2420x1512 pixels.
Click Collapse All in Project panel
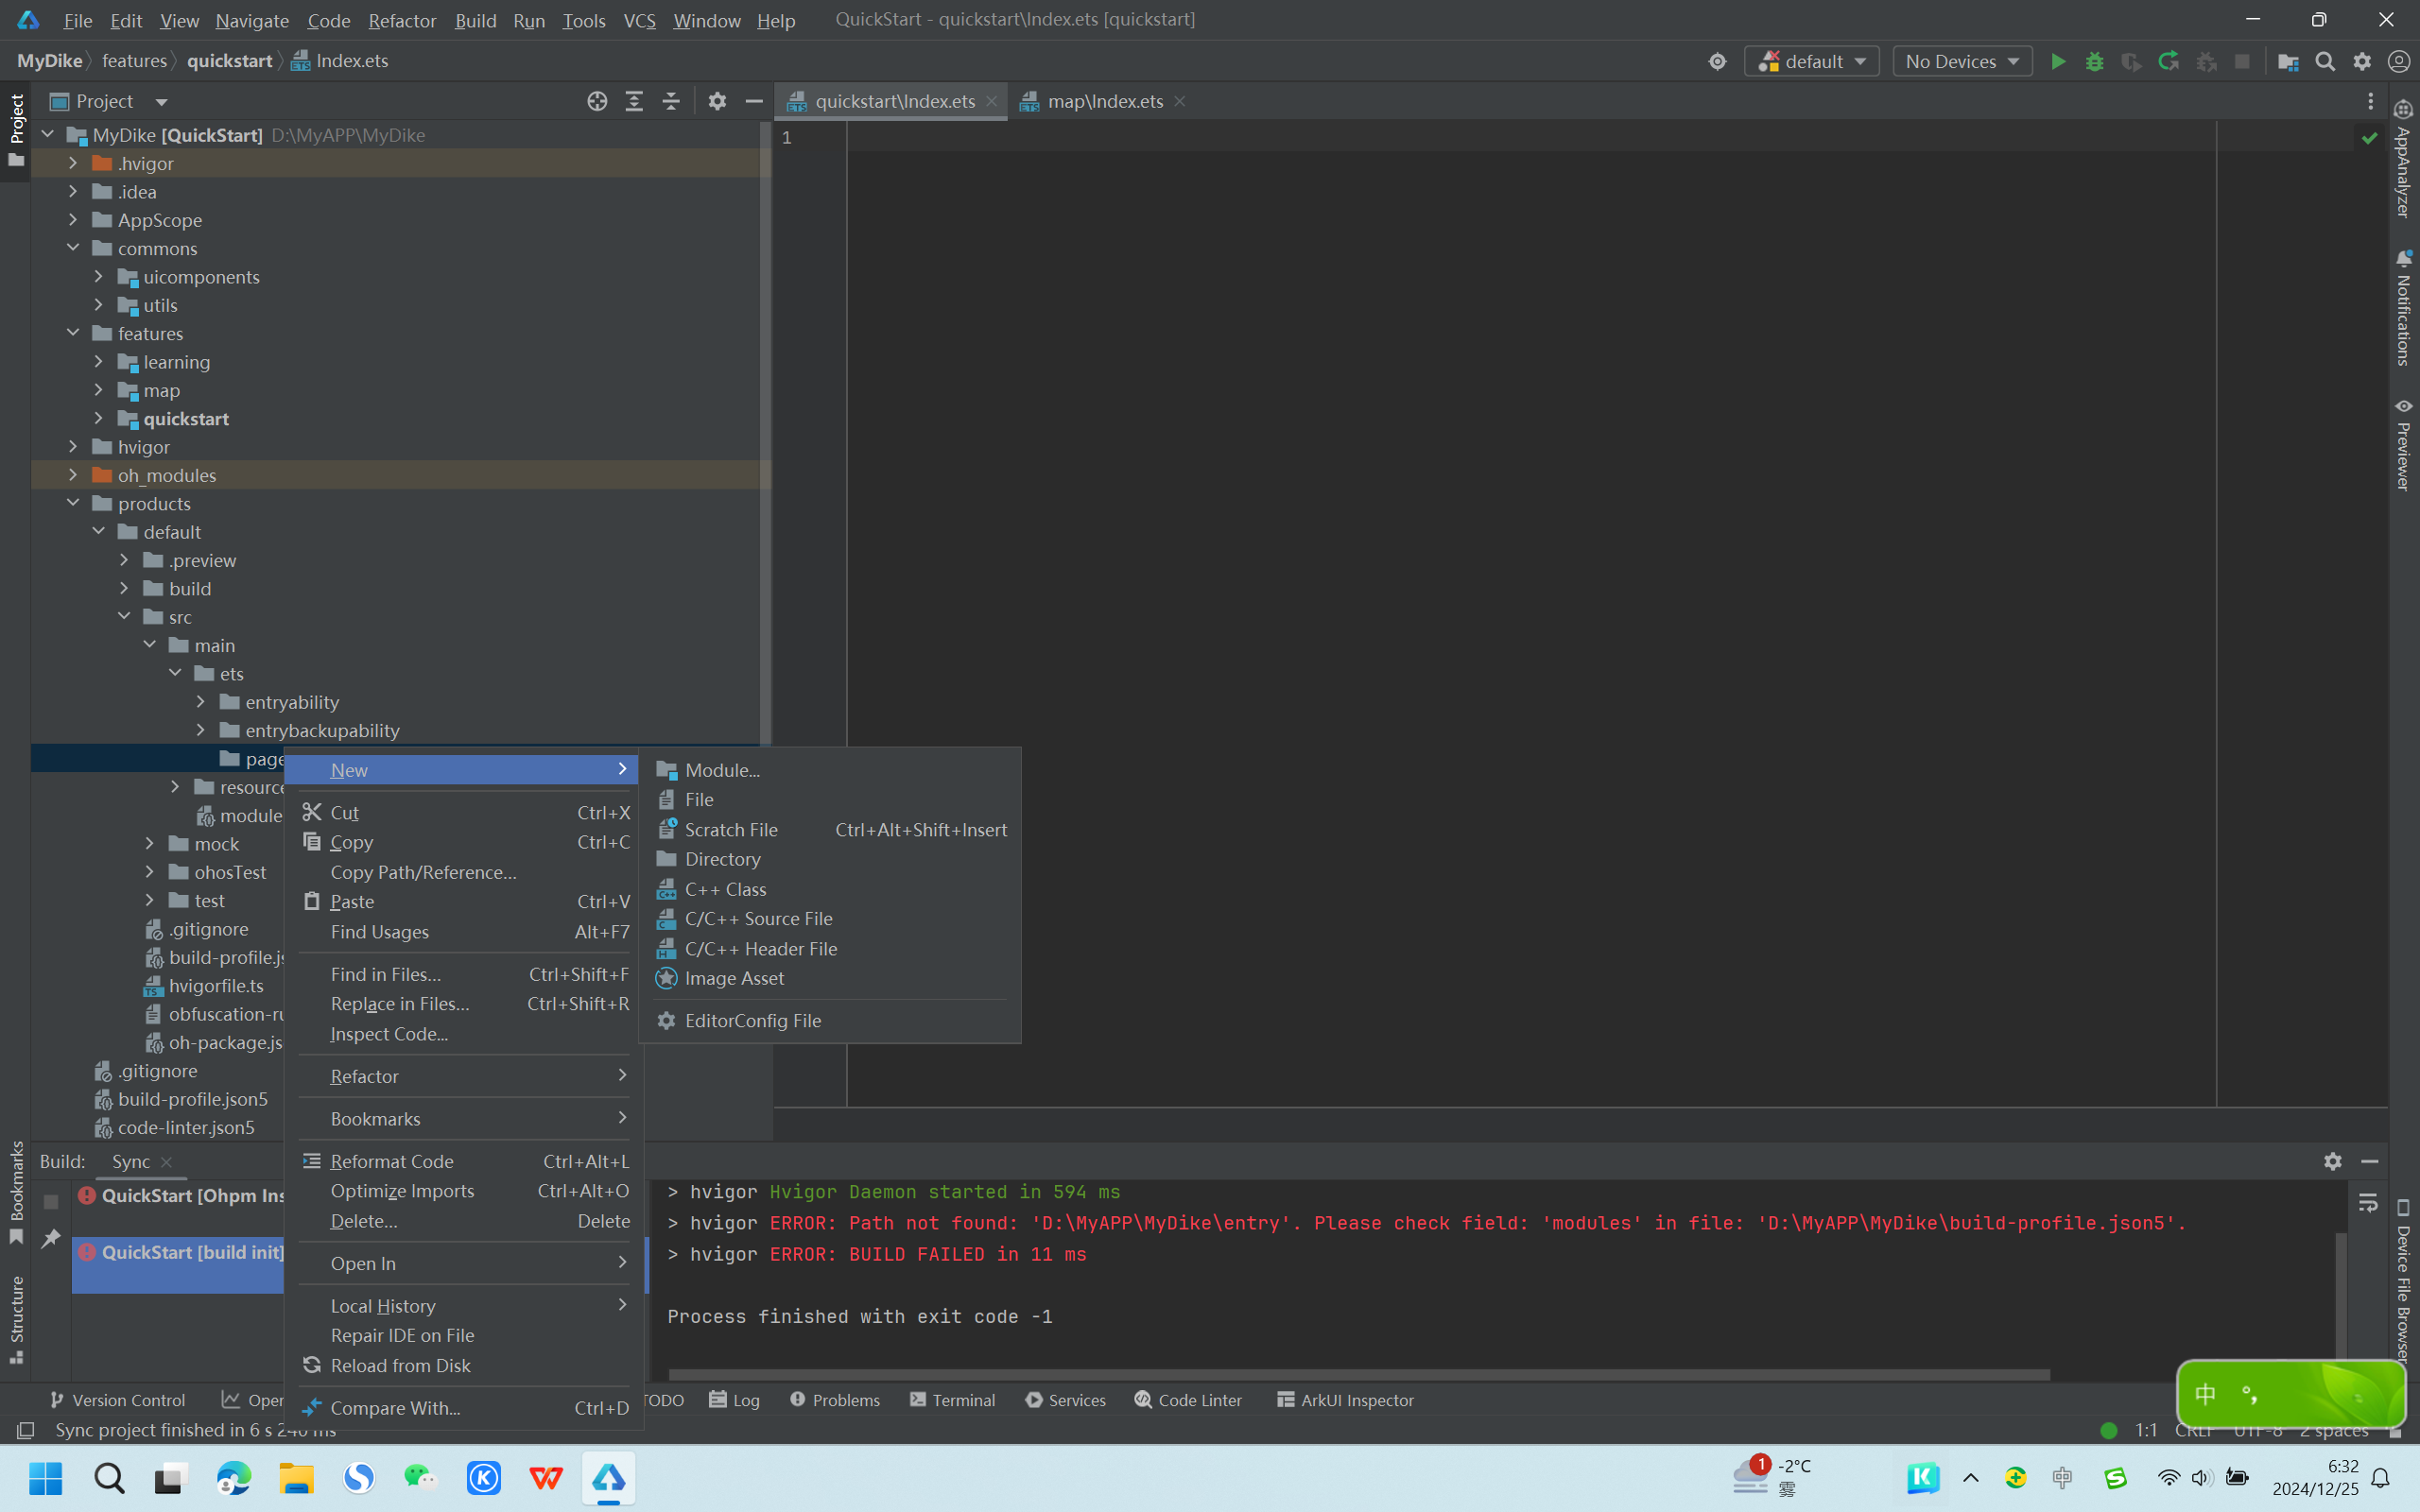click(x=671, y=101)
